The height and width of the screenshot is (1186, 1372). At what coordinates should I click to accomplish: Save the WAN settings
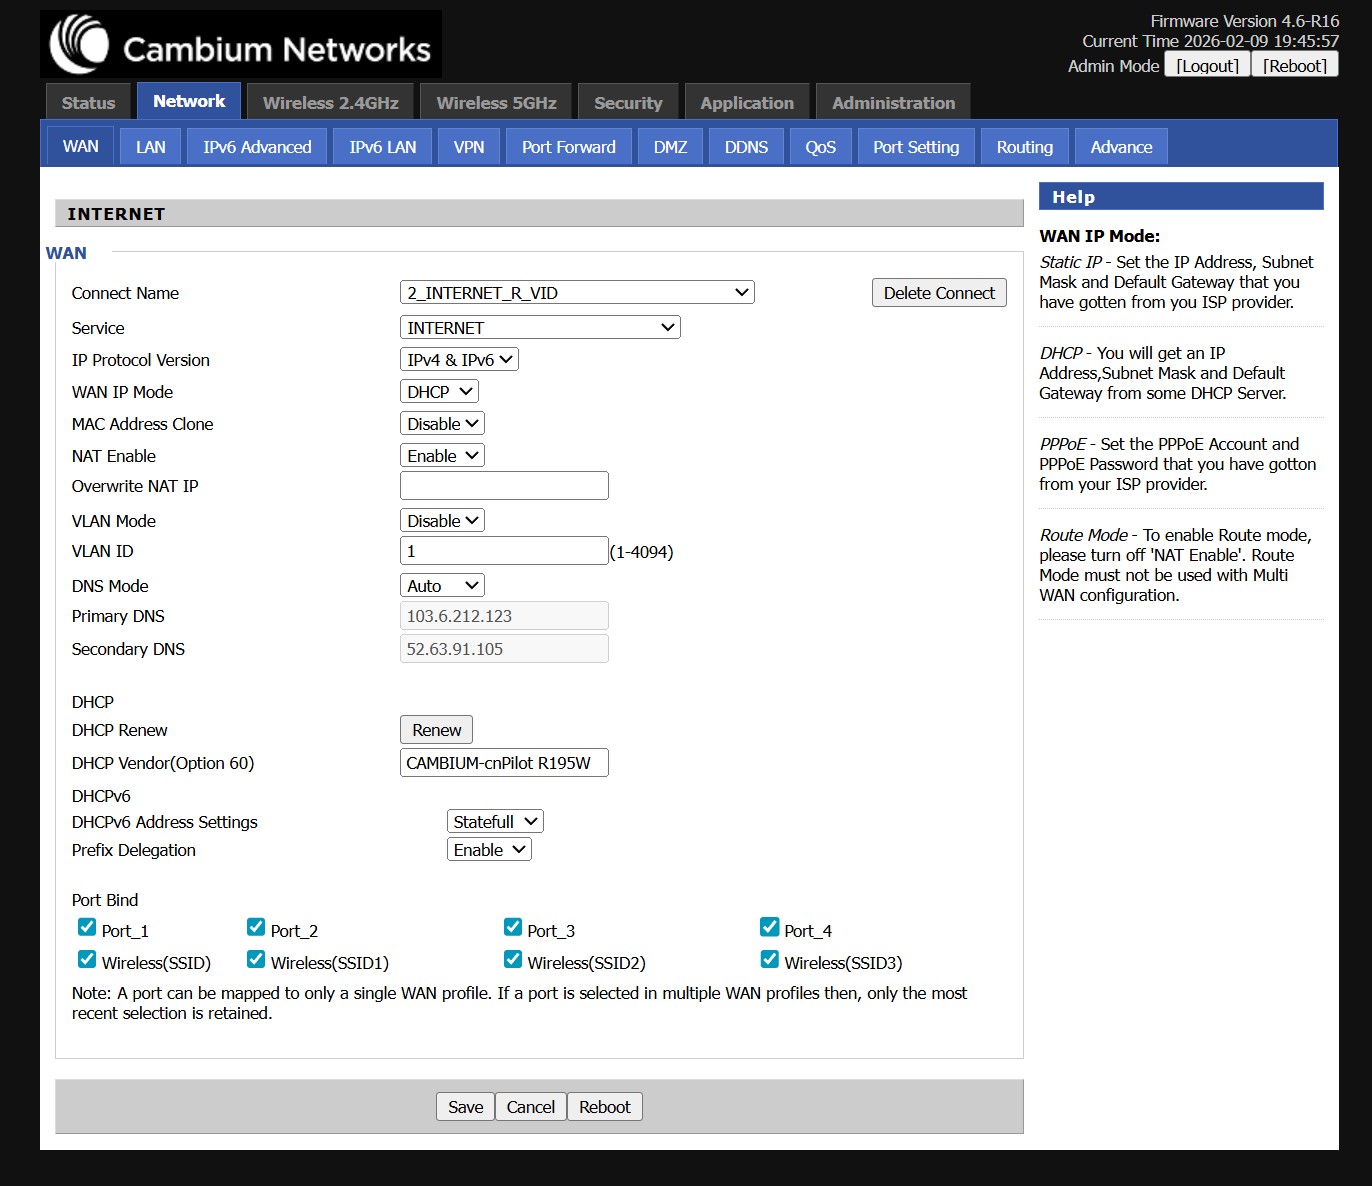pos(465,1107)
